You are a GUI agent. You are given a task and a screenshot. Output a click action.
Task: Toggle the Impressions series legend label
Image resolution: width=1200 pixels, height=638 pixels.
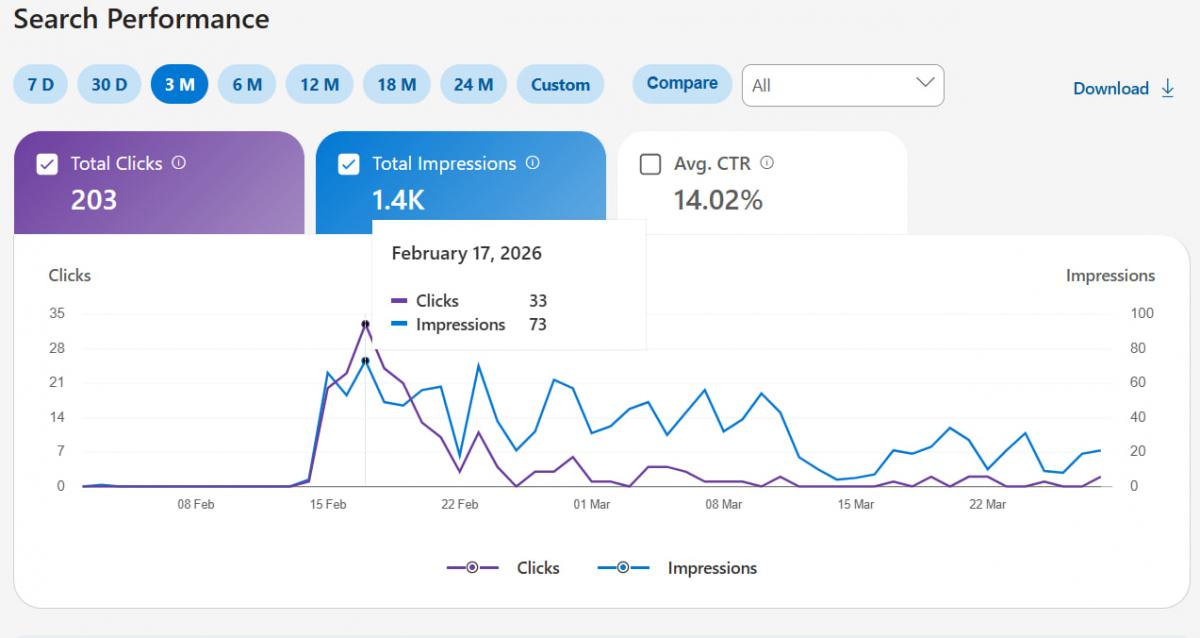coord(712,568)
